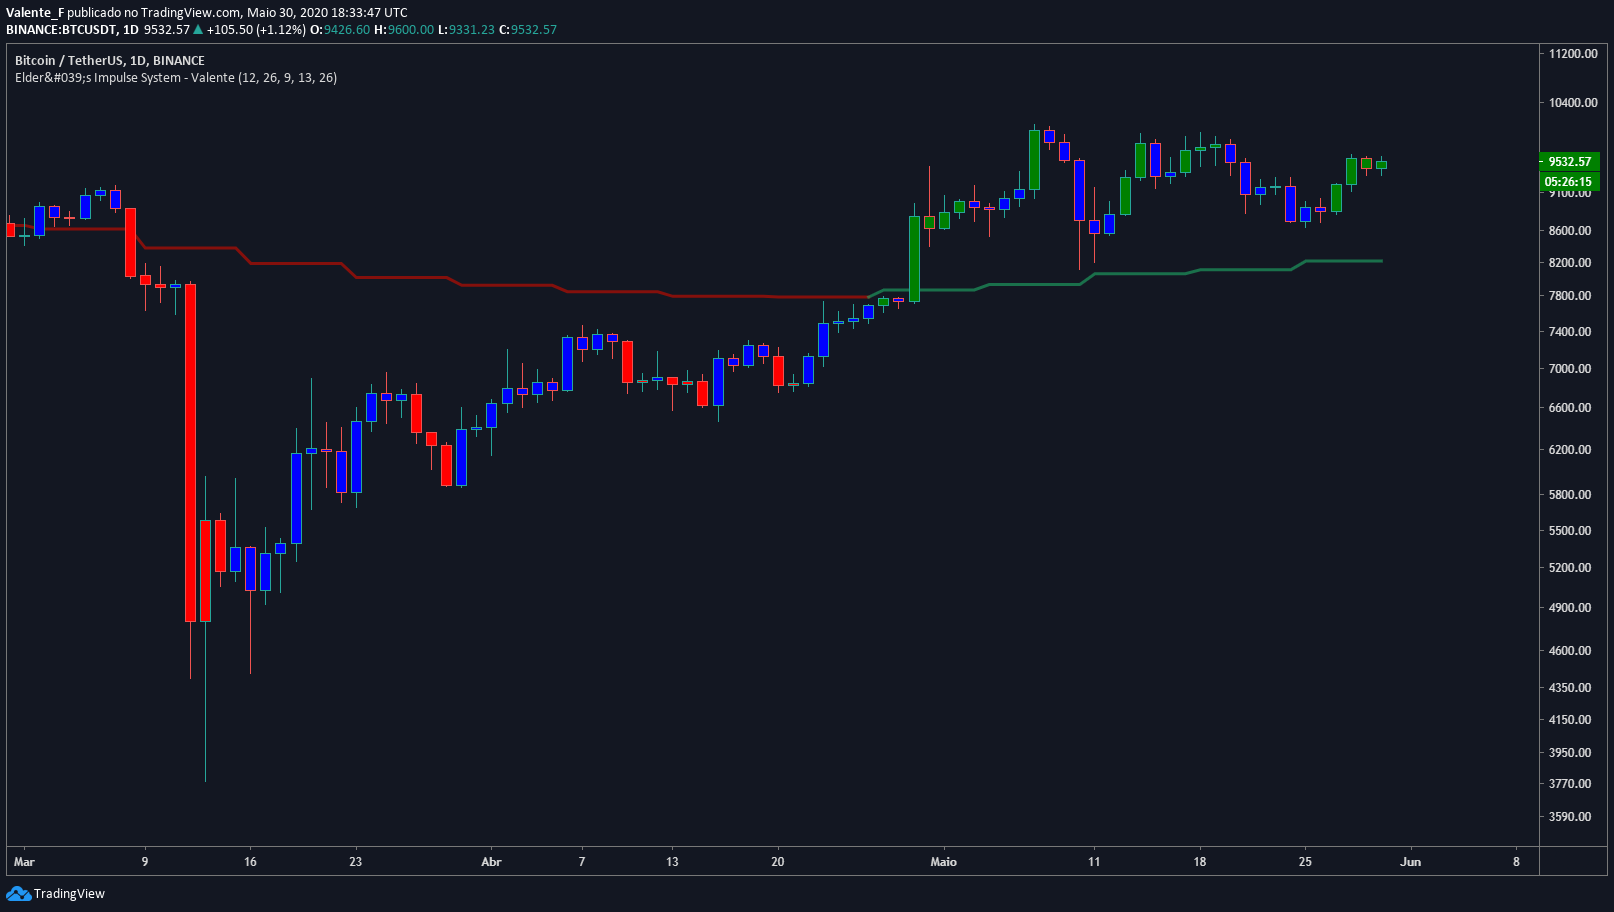This screenshot has height=912, width=1614.
Task: Click the high value H:9600.00
Action: point(405,30)
